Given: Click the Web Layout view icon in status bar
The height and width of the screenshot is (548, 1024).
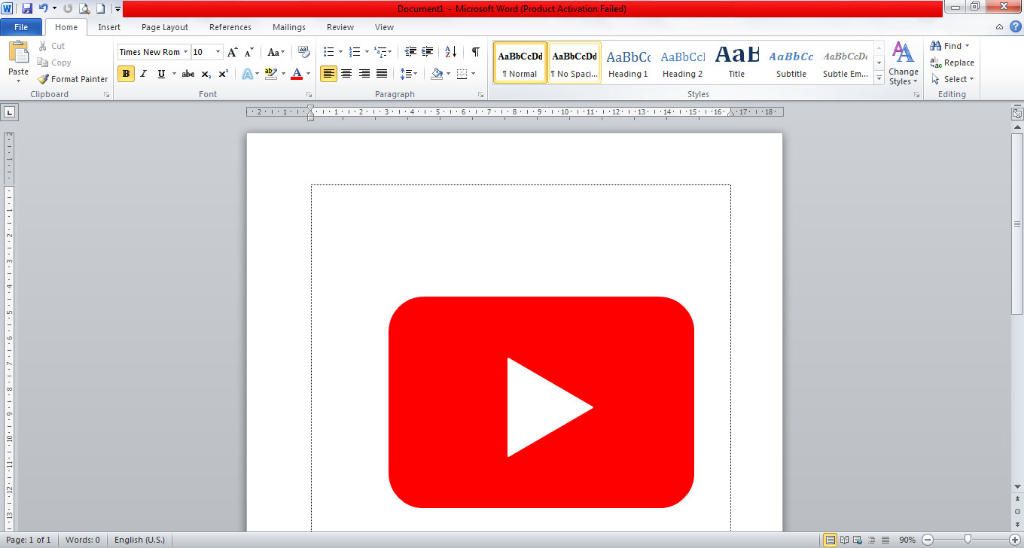Looking at the screenshot, I should point(858,540).
